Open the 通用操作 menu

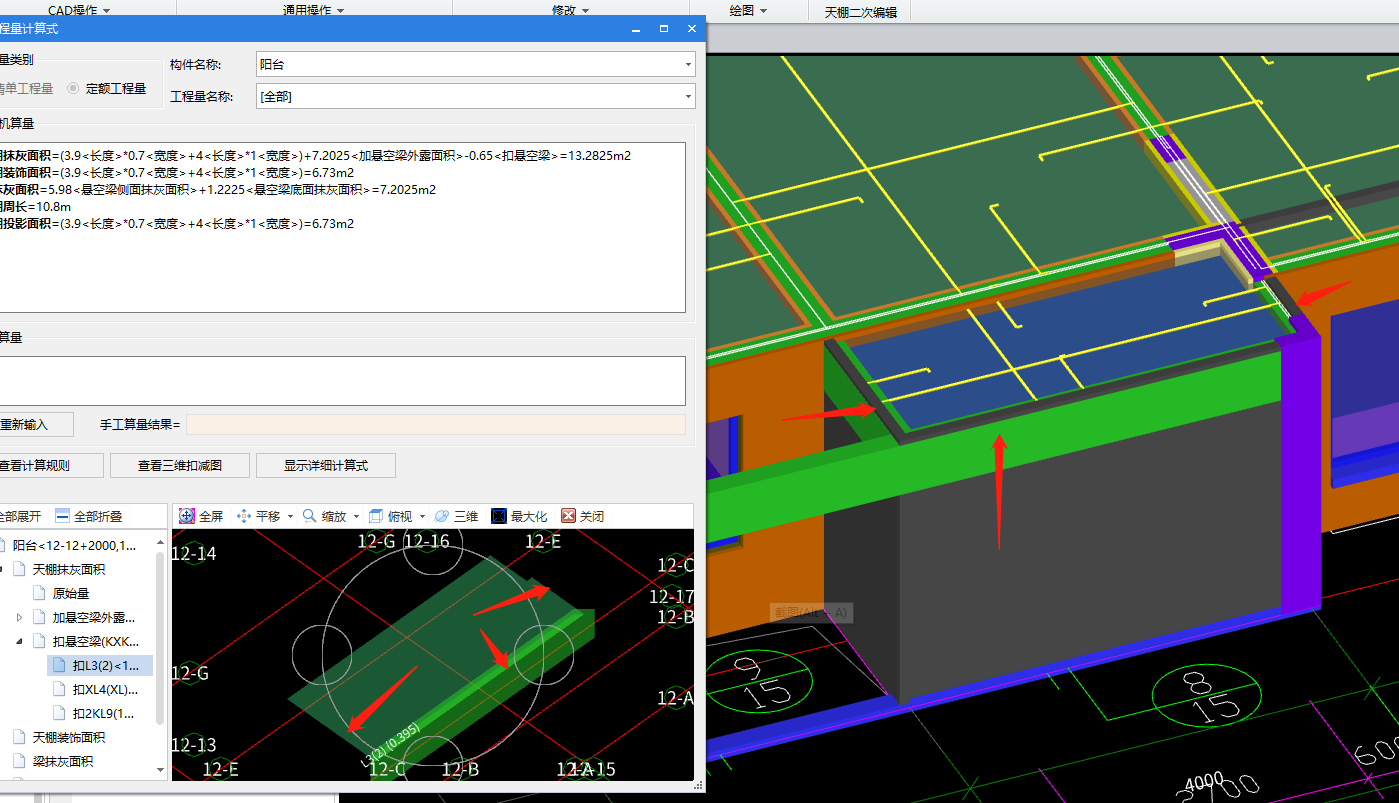[313, 10]
